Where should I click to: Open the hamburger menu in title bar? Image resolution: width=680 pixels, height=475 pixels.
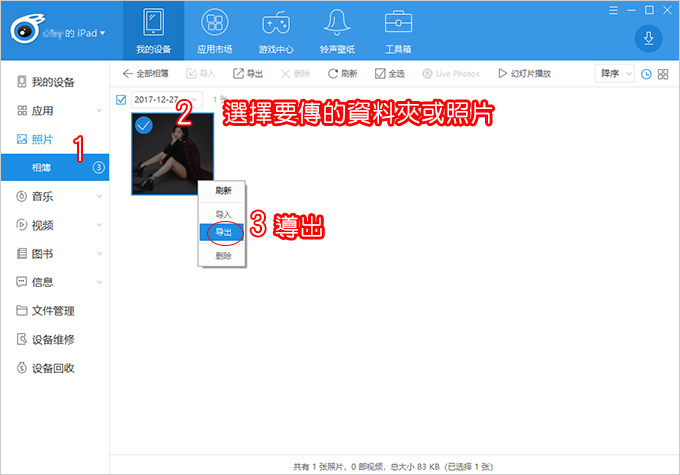click(x=613, y=10)
